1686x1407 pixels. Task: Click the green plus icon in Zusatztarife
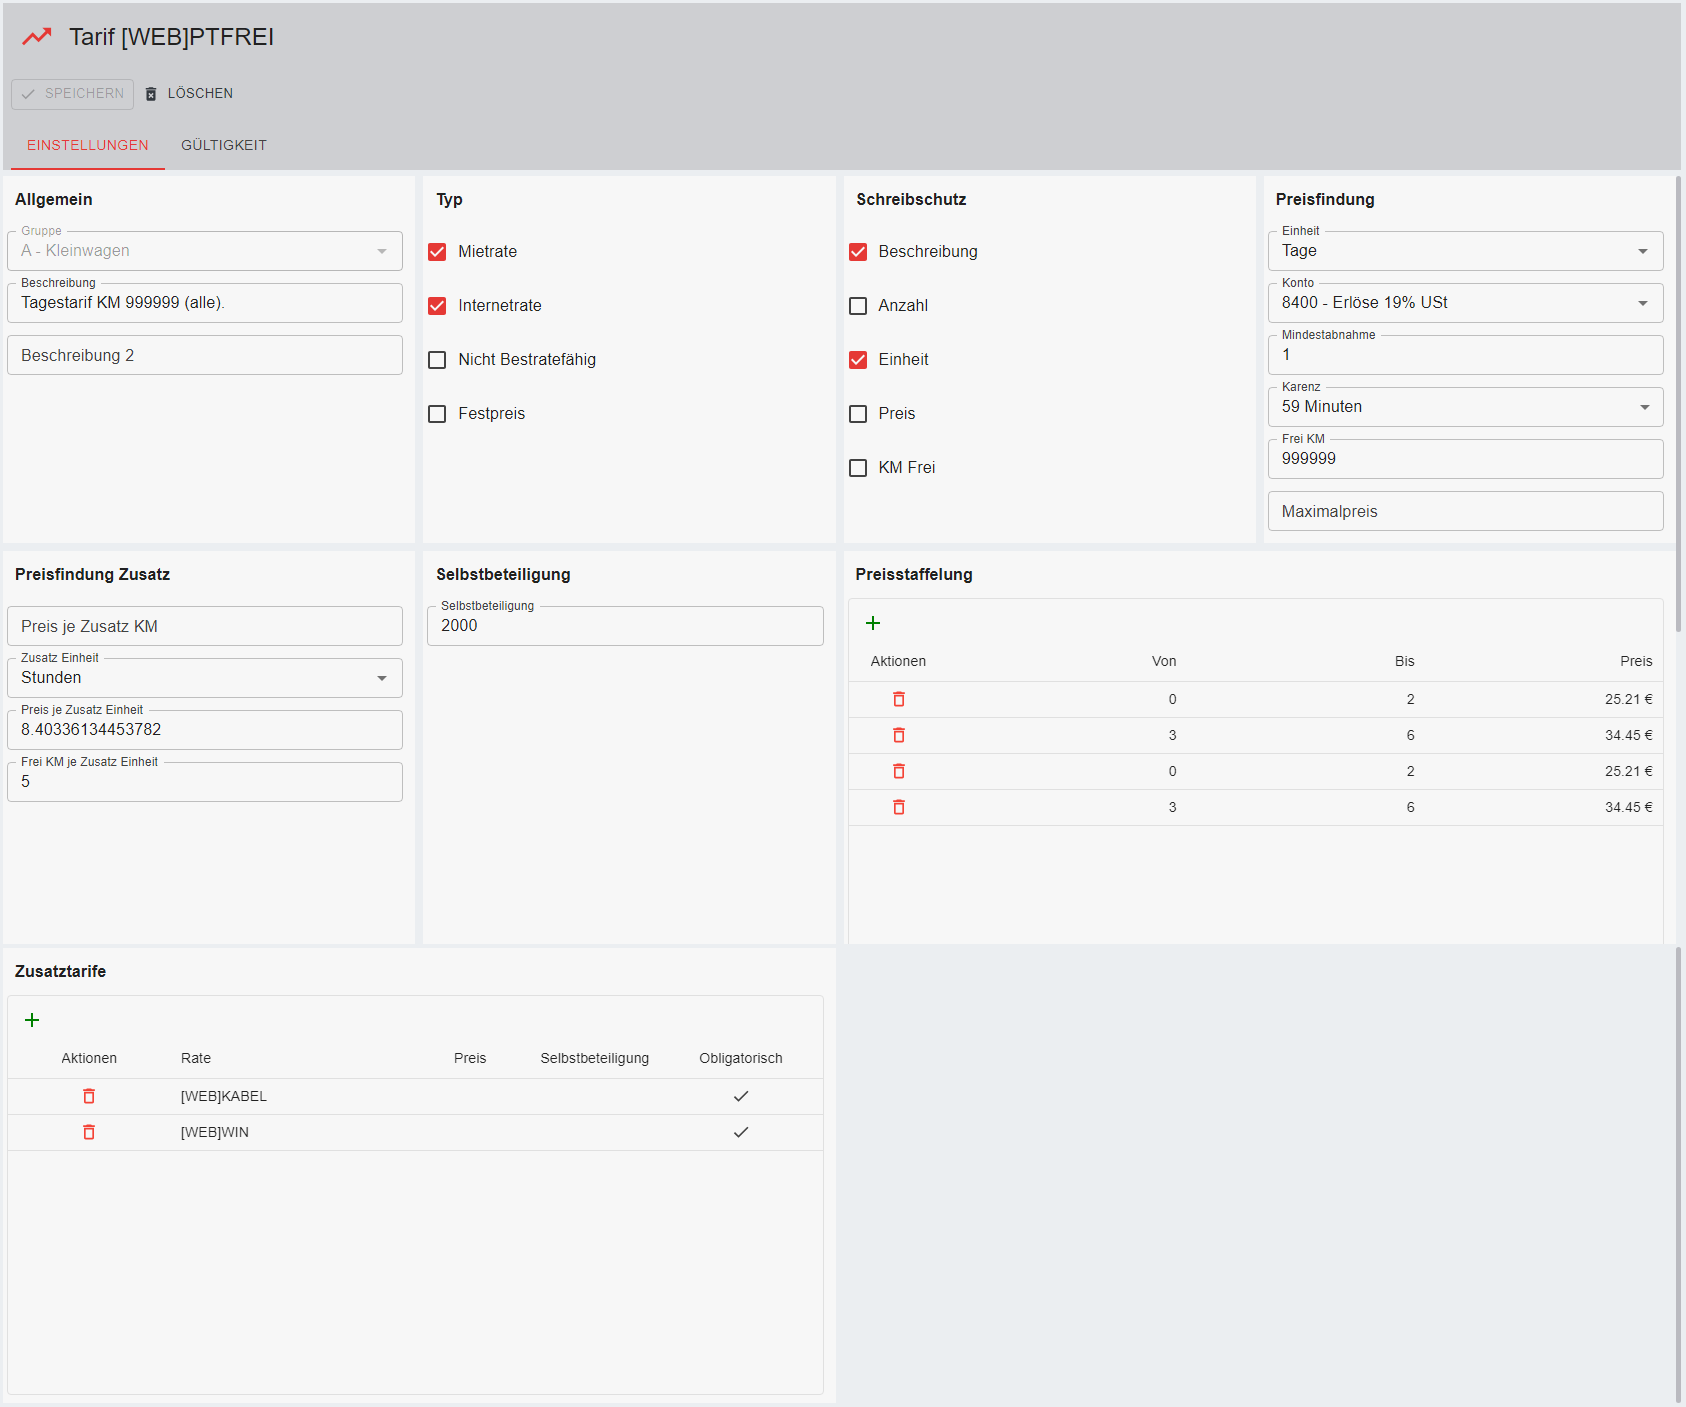pyautogui.click(x=32, y=1020)
